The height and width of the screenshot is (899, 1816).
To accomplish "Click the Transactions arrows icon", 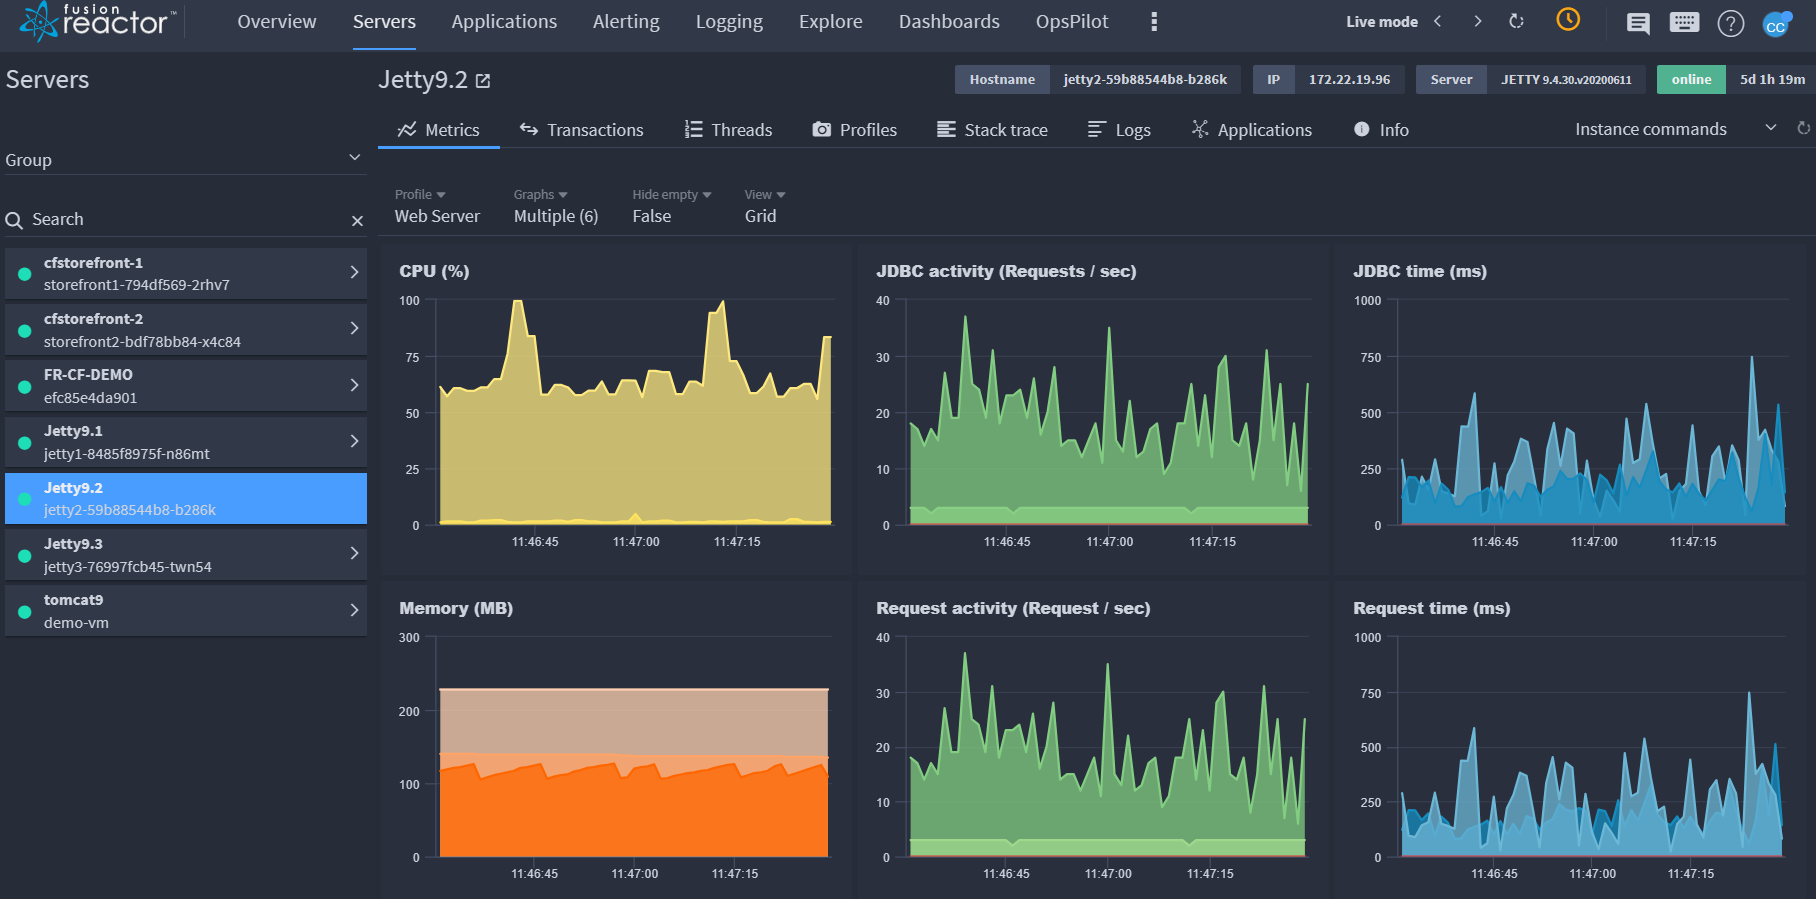I will pos(529,129).
